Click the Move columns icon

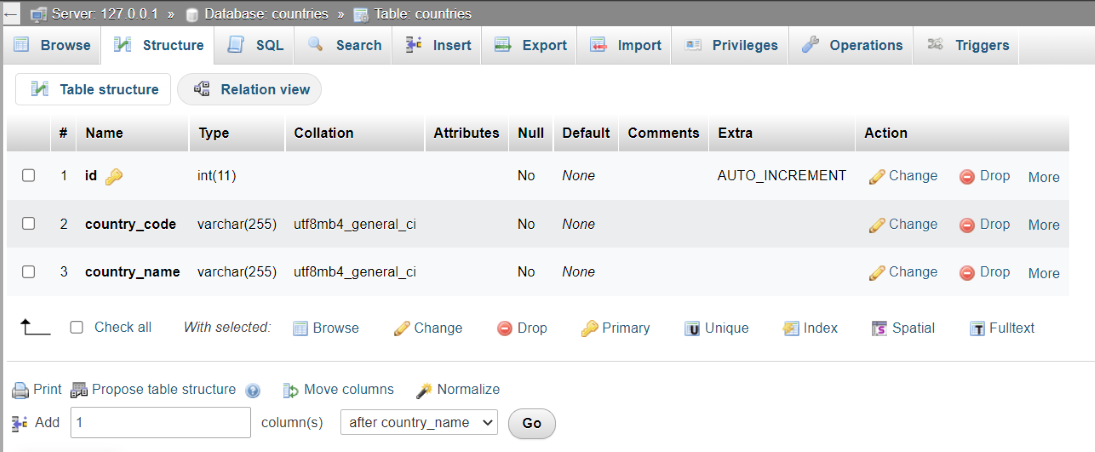click(291, 390)
